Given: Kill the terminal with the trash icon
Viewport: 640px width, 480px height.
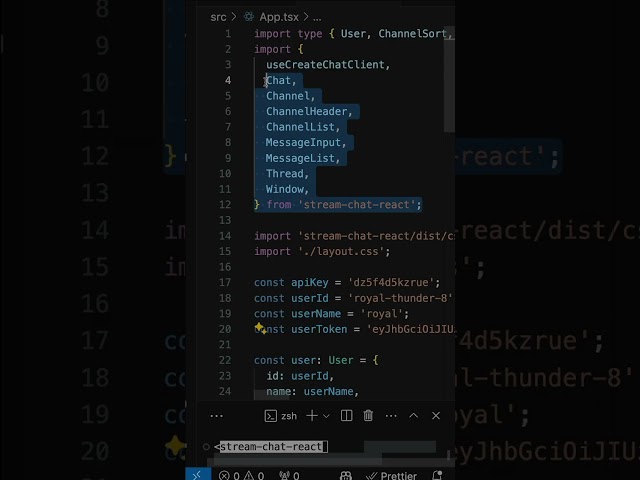Looking at the screenshot, I should click(x=368, y=416).
